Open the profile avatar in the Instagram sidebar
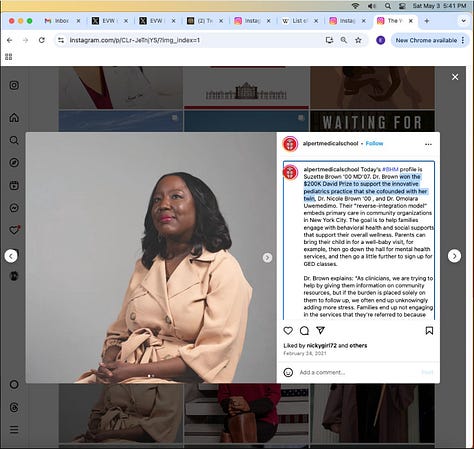Screen dimensions: 474x449 [x=14, y=276]
